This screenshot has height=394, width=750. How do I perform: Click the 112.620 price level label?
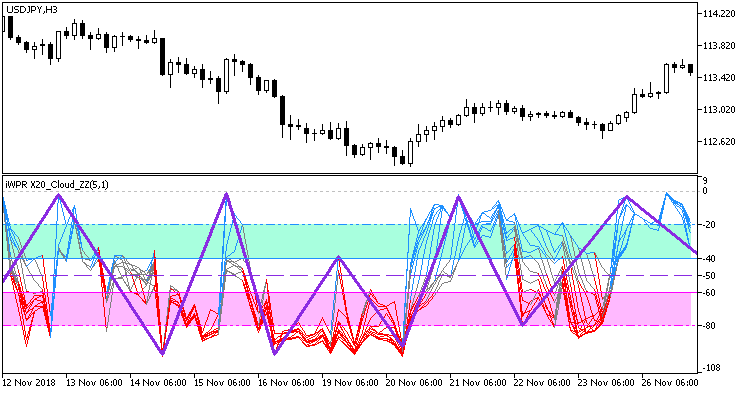719,142
